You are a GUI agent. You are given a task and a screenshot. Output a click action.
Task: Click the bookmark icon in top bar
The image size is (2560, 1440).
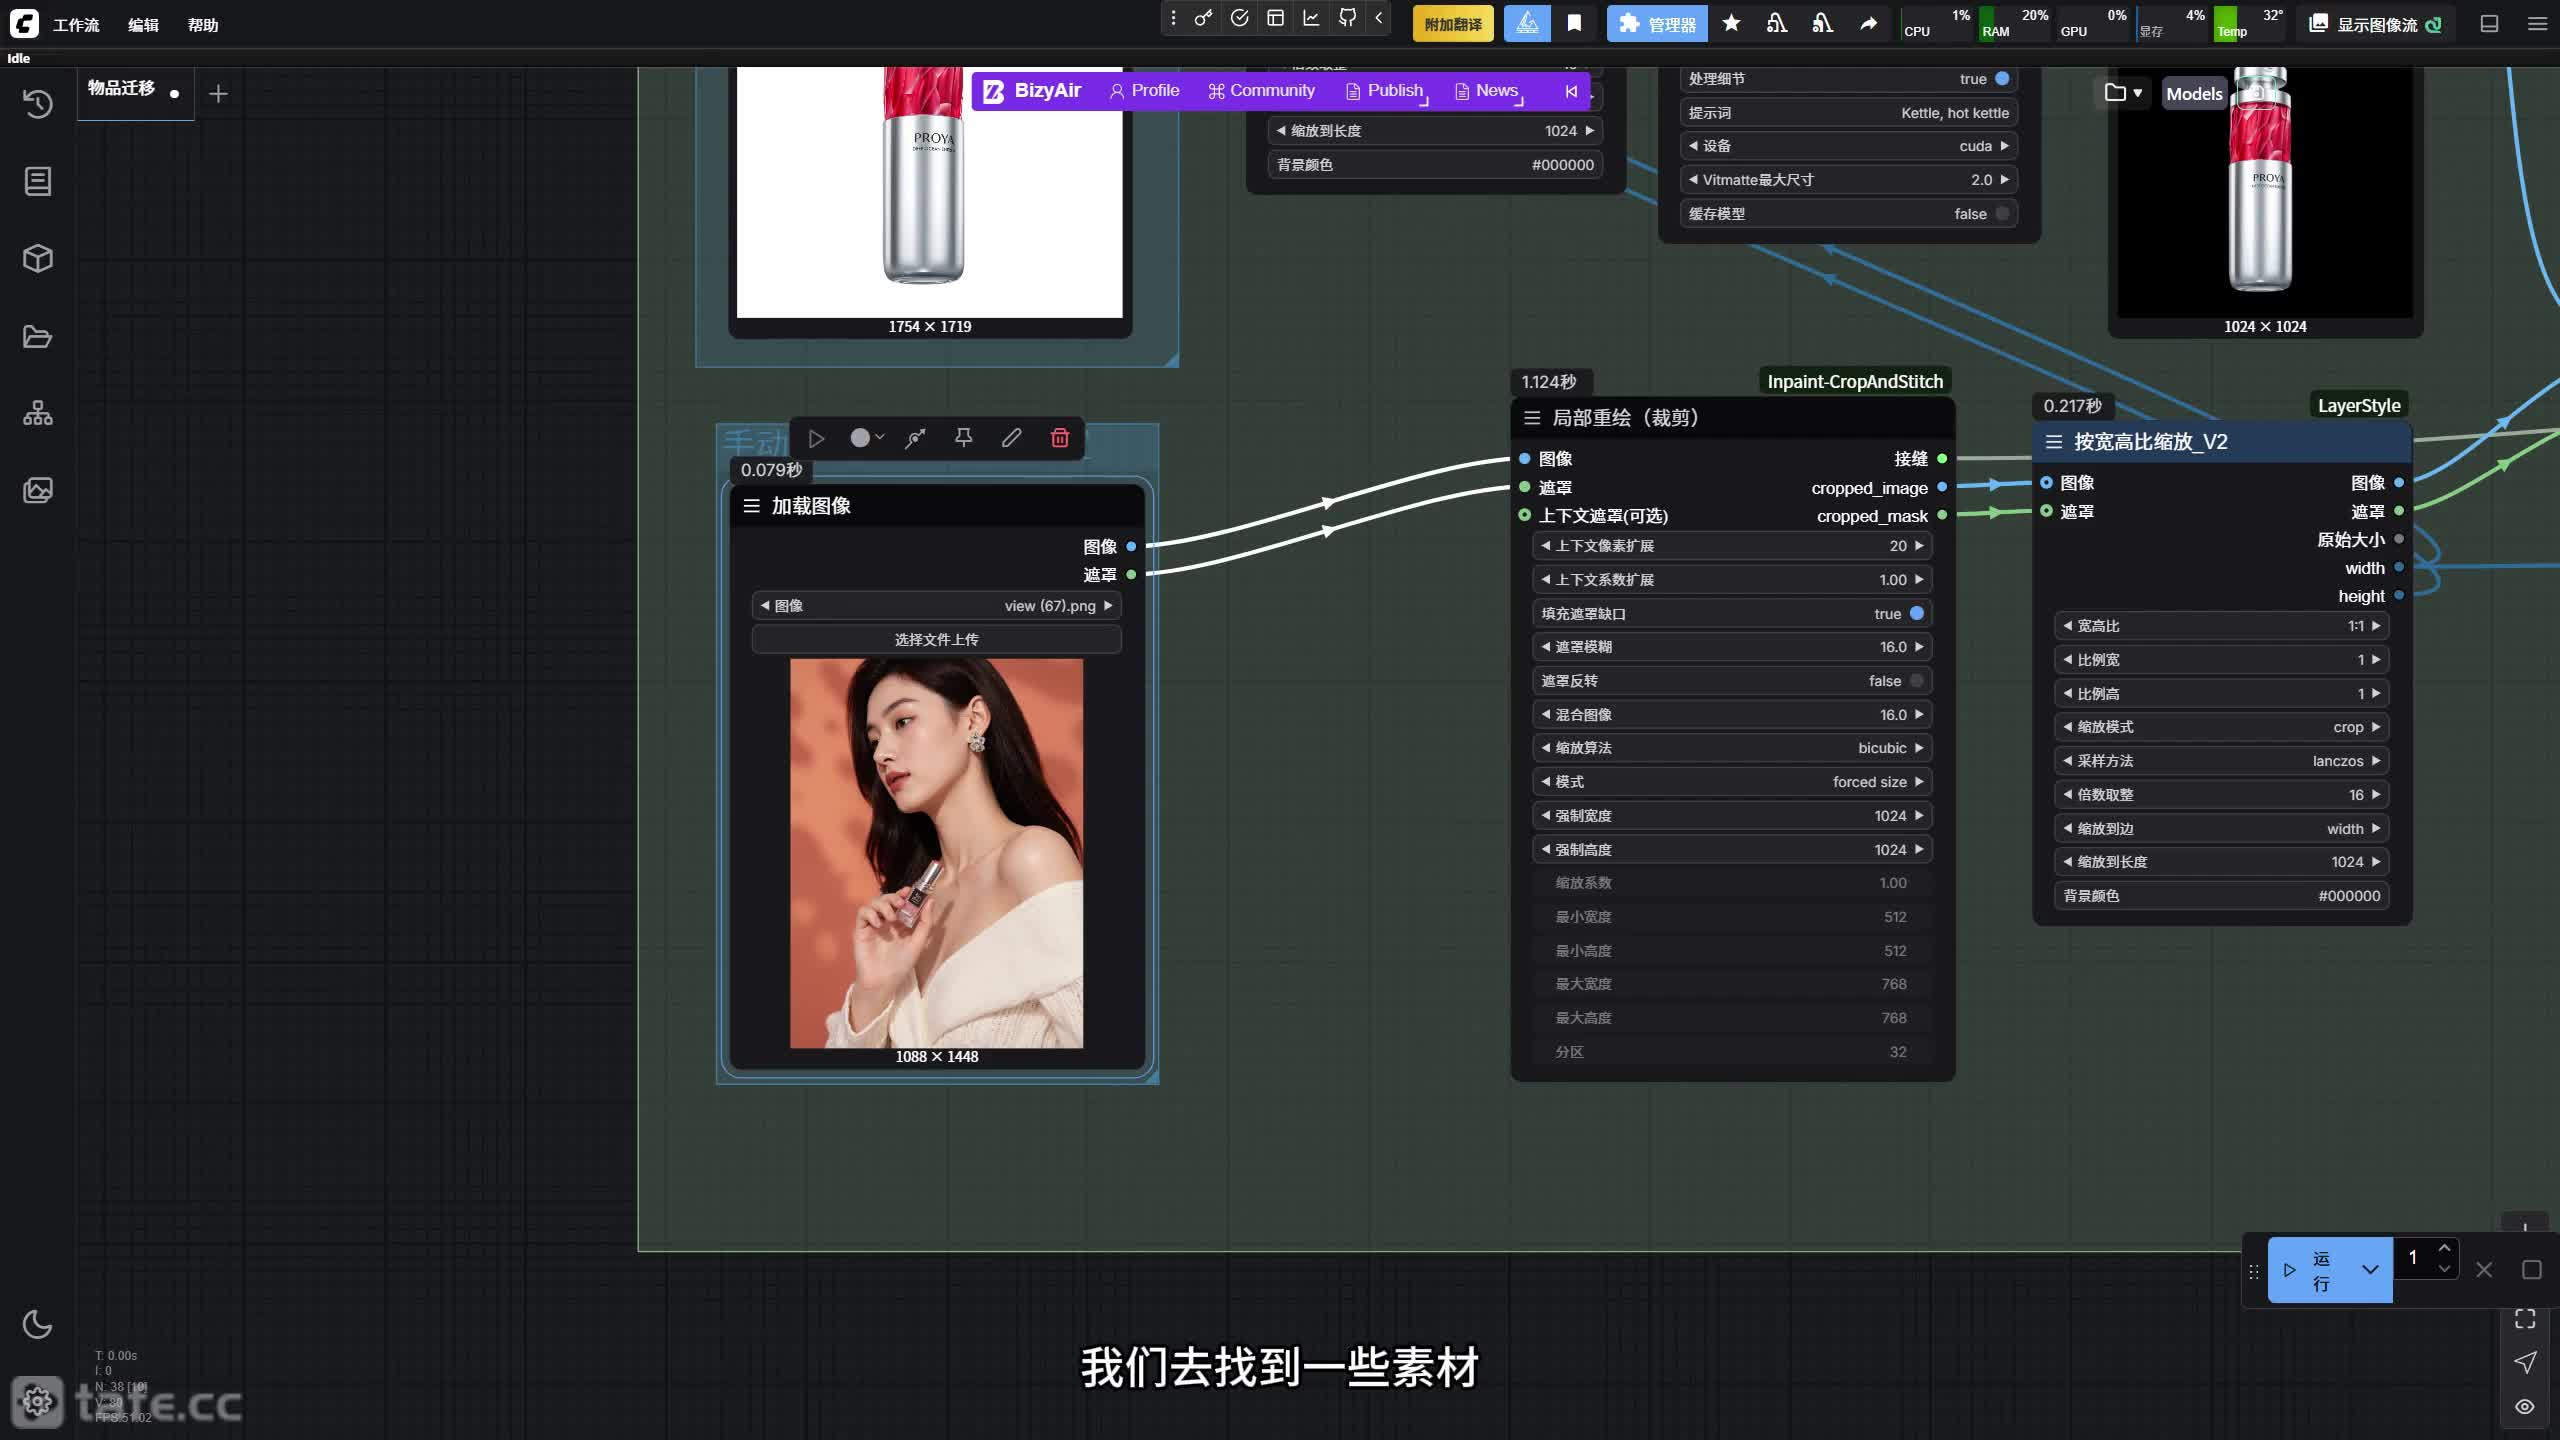tap(1575, 24)
